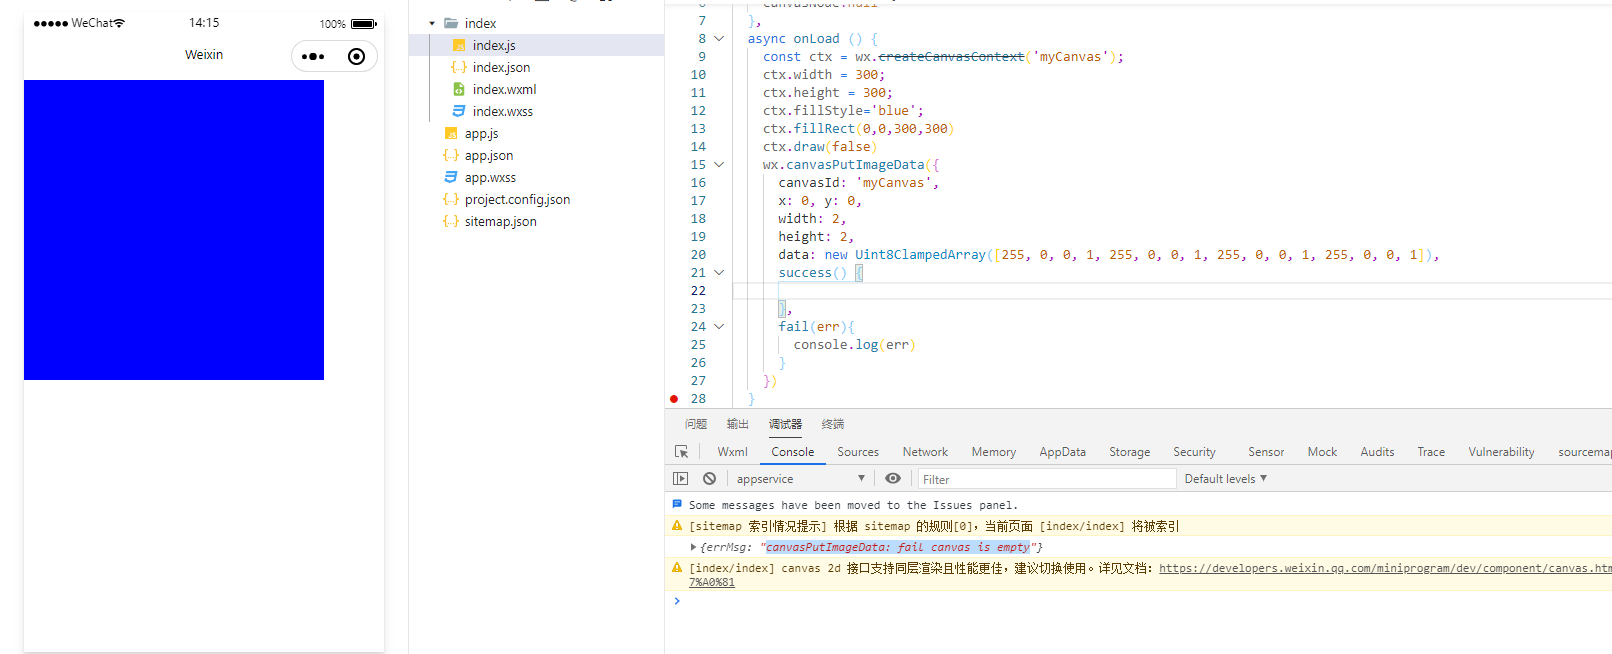This screenshot has height=654, width=1612.
Task: Open the developers.weixin.qq.com canvas documentation link
Action: pos(1385,568)
